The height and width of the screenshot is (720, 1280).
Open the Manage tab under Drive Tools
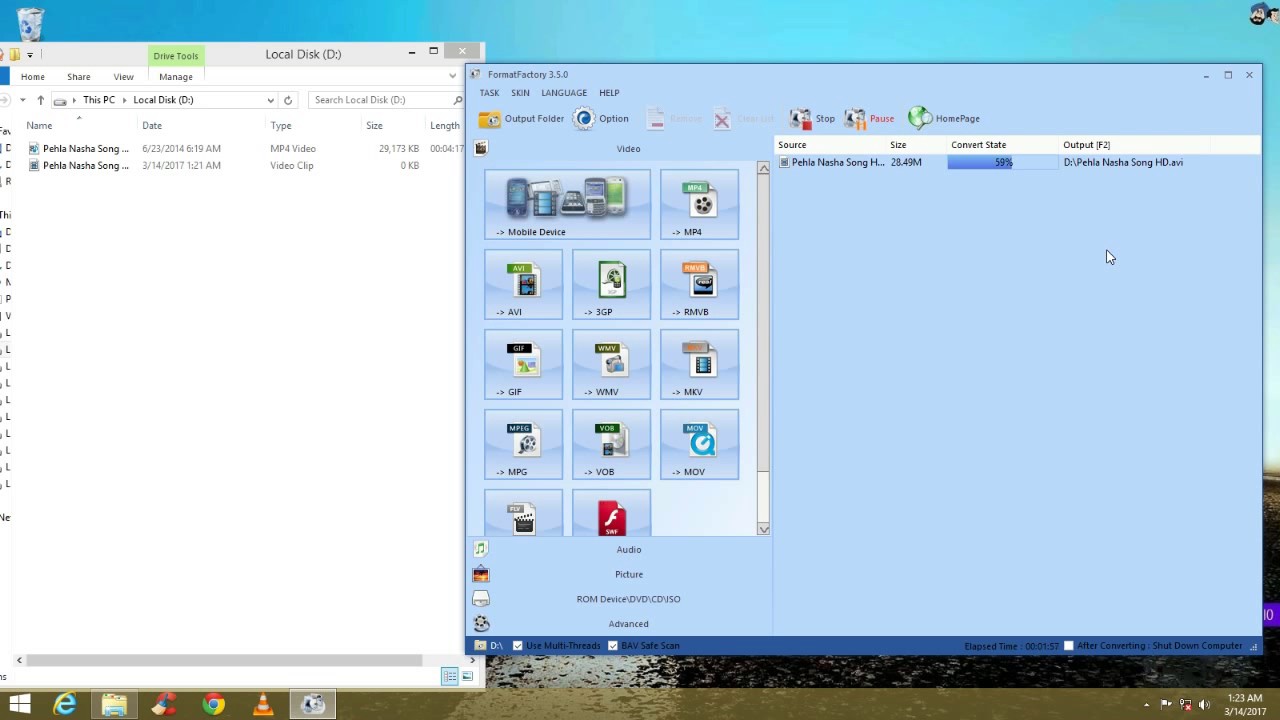[x=176, y=77]
